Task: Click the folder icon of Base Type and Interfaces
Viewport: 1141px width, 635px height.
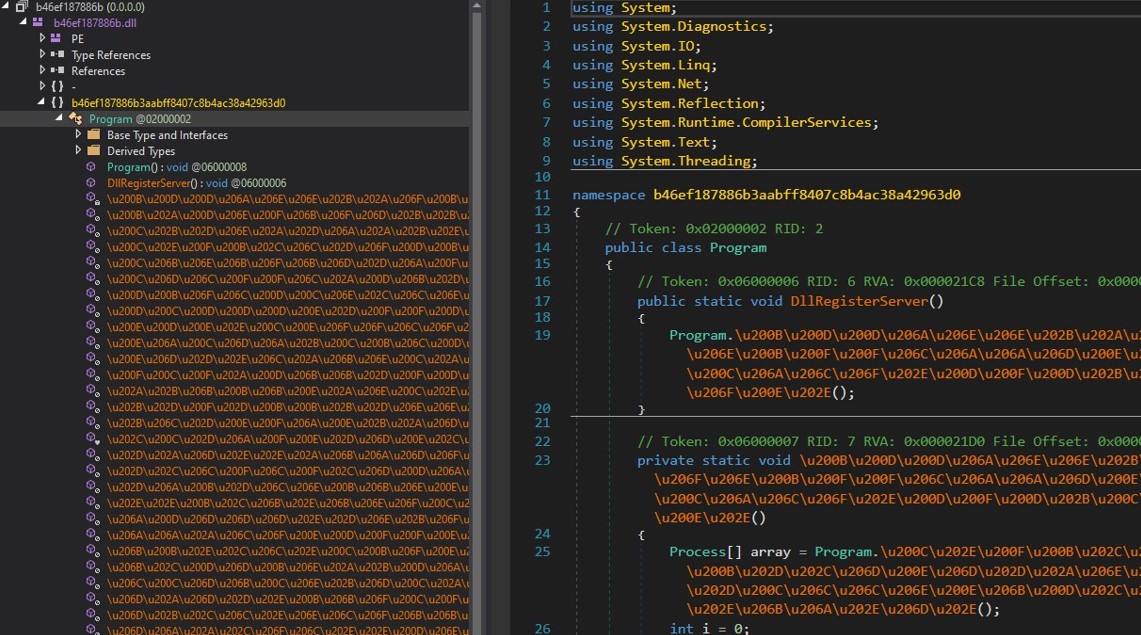Action: point(94,135)
